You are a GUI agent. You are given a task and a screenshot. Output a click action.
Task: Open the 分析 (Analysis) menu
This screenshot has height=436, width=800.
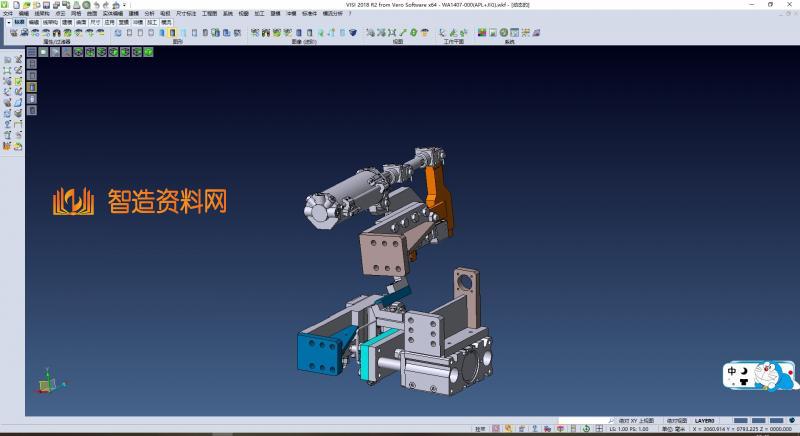coord(149,13)
